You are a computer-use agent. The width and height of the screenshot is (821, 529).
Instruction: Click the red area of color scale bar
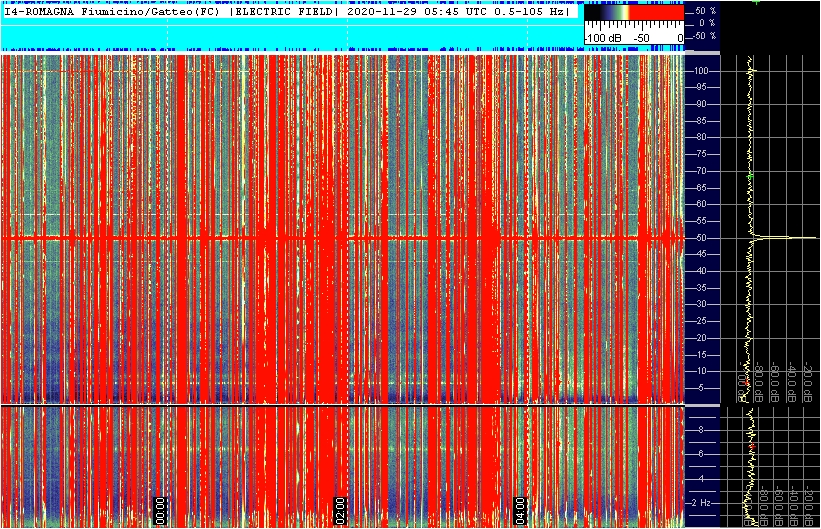pyautogui.click(x=657, y=12)
